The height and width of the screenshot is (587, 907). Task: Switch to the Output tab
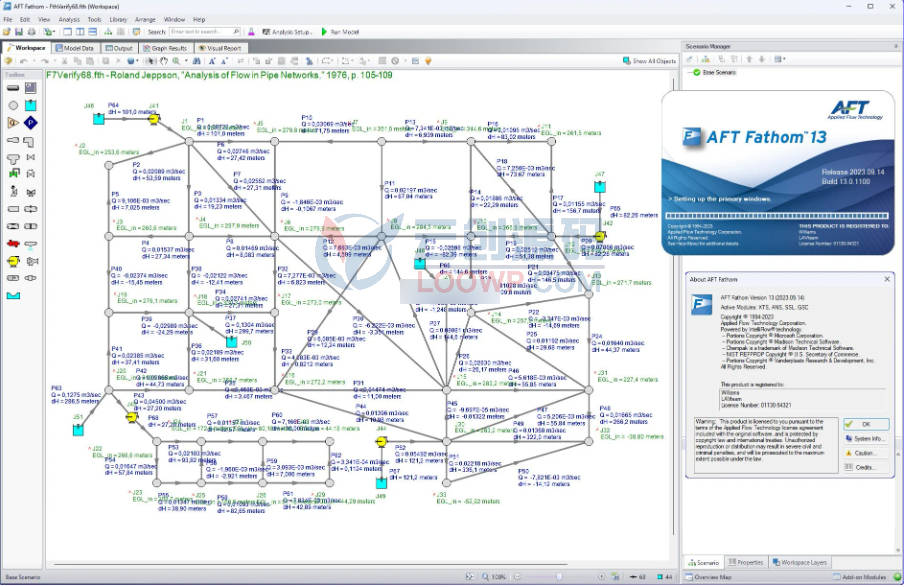[x=119, y=49]
